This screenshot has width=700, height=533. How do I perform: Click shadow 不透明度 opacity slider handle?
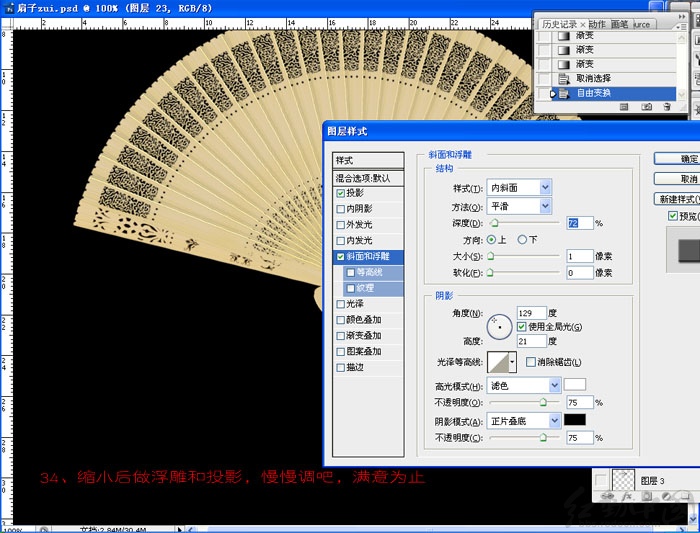pyautogui.click(x=543, y=437)
